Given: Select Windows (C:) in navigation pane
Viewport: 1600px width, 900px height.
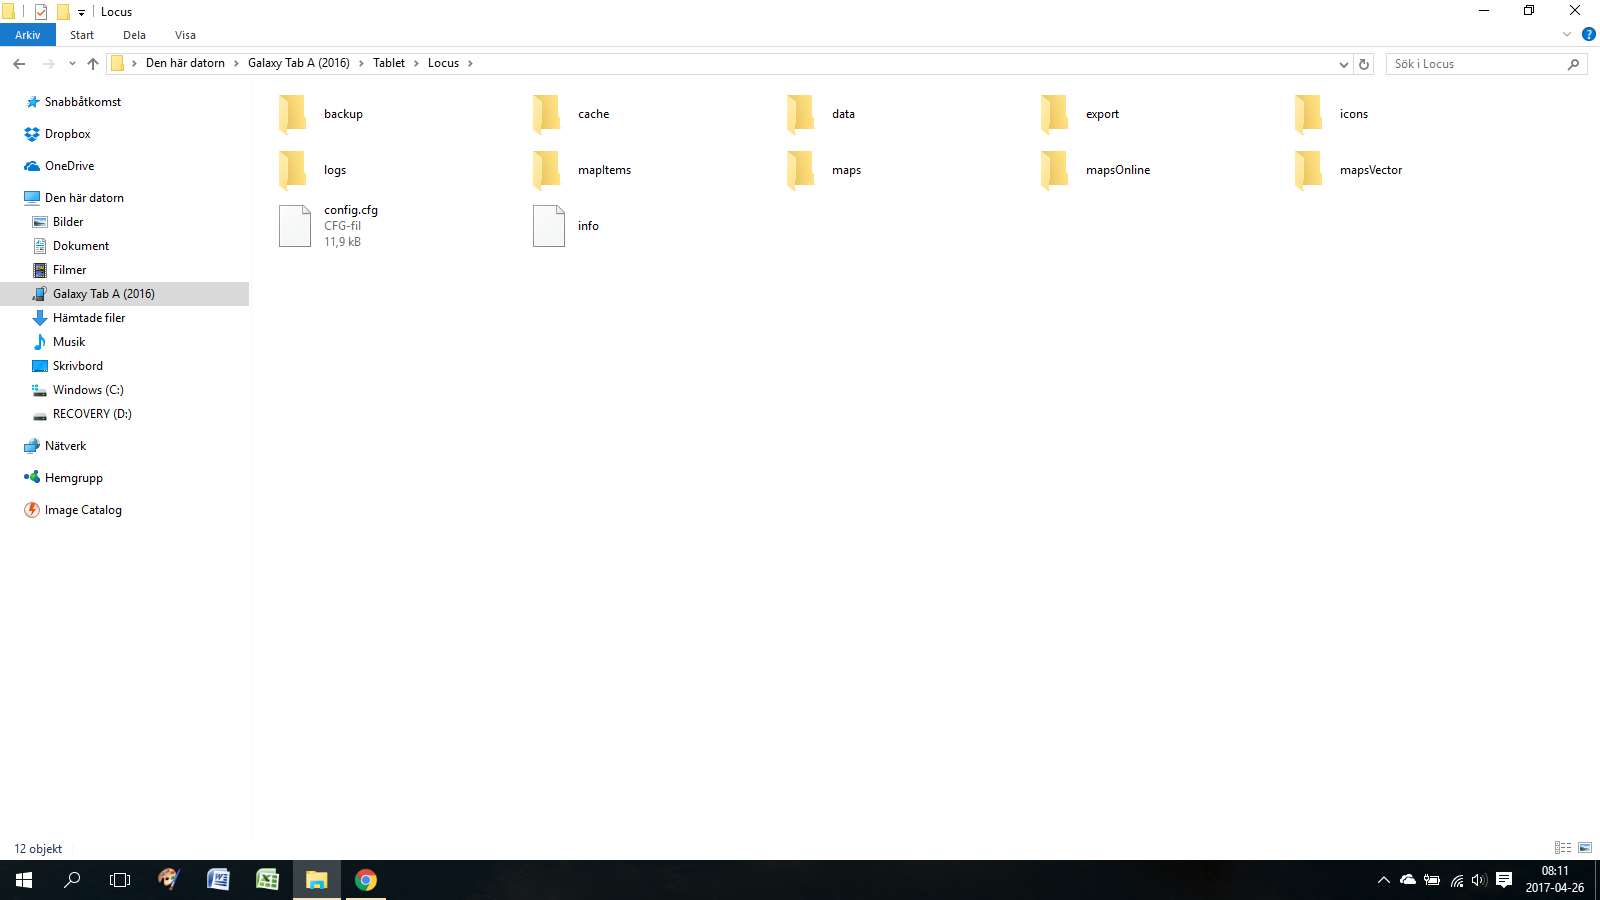Looking at the screenshot, I should click(88, 390).
